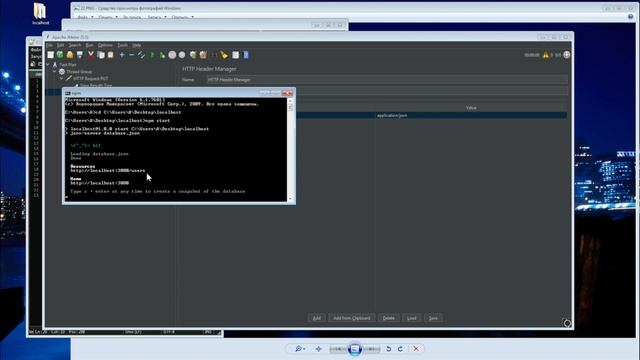The width and height of the screenshot is (640, 360).
Task: Rotate picture clockwise in photo viewer
Action: [x=400, y=349]
